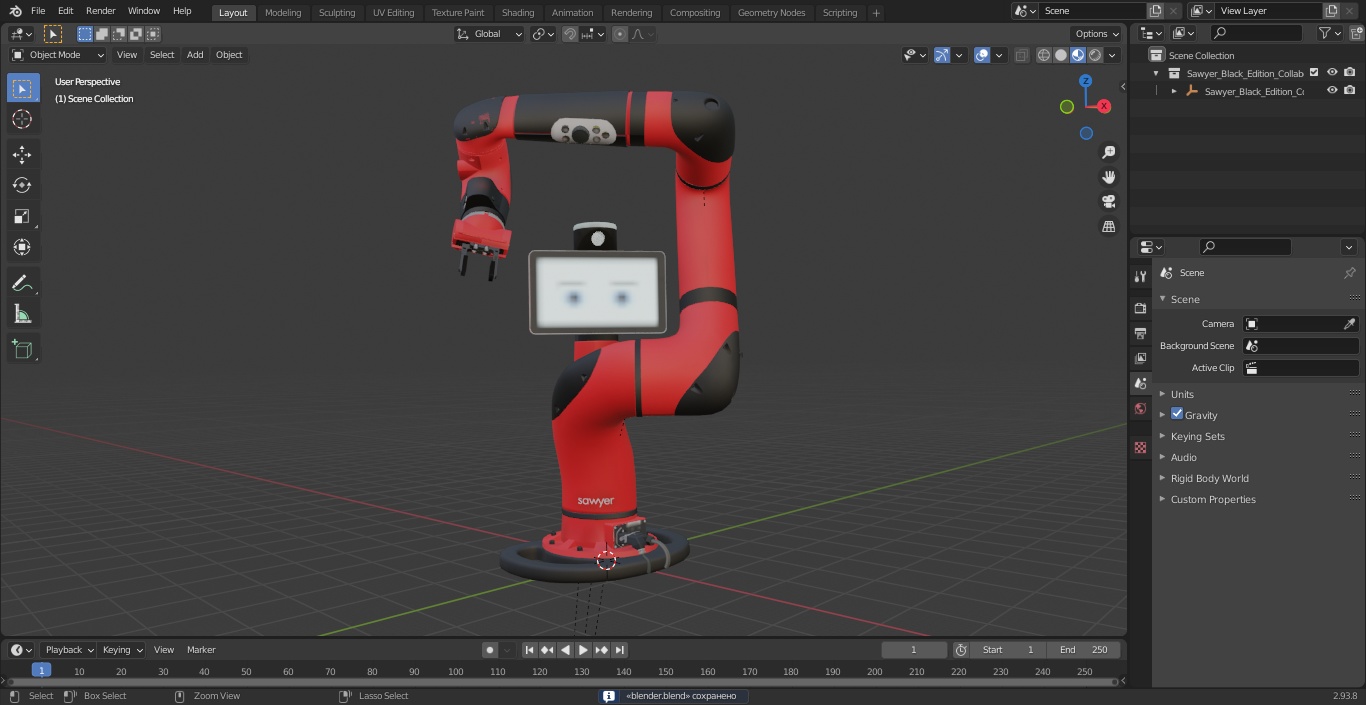Open the Texture properties tab
Viewport: 1366px width, 705px height.
(x=1140, y=448)
